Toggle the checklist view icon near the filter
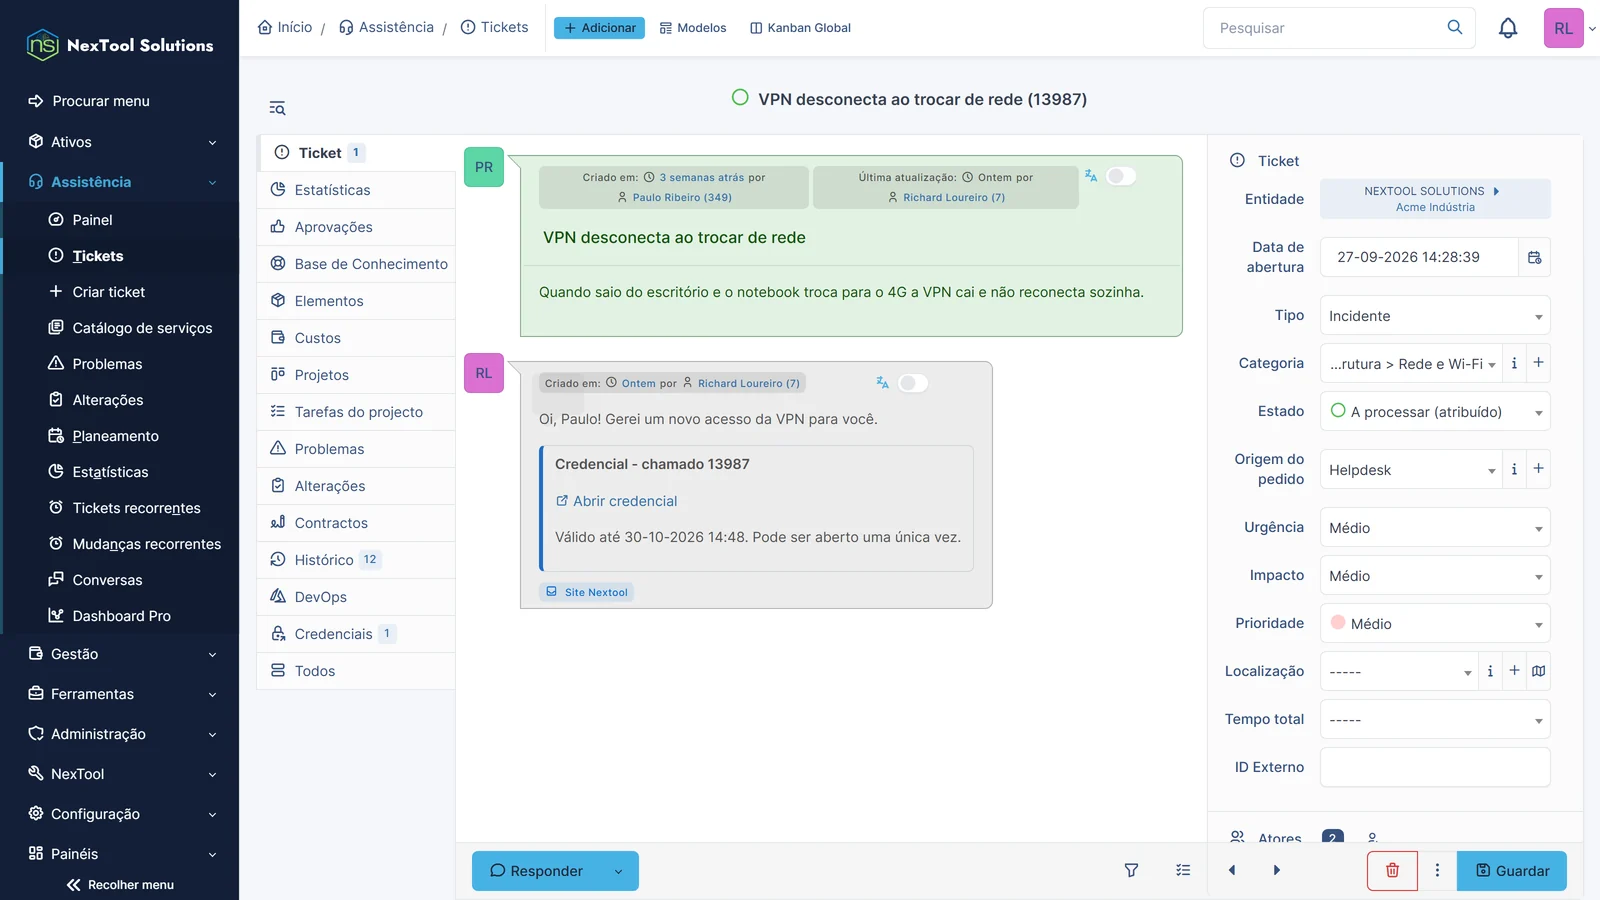Viewport: 1600px width, 900px height. [x=1183, y=870]
